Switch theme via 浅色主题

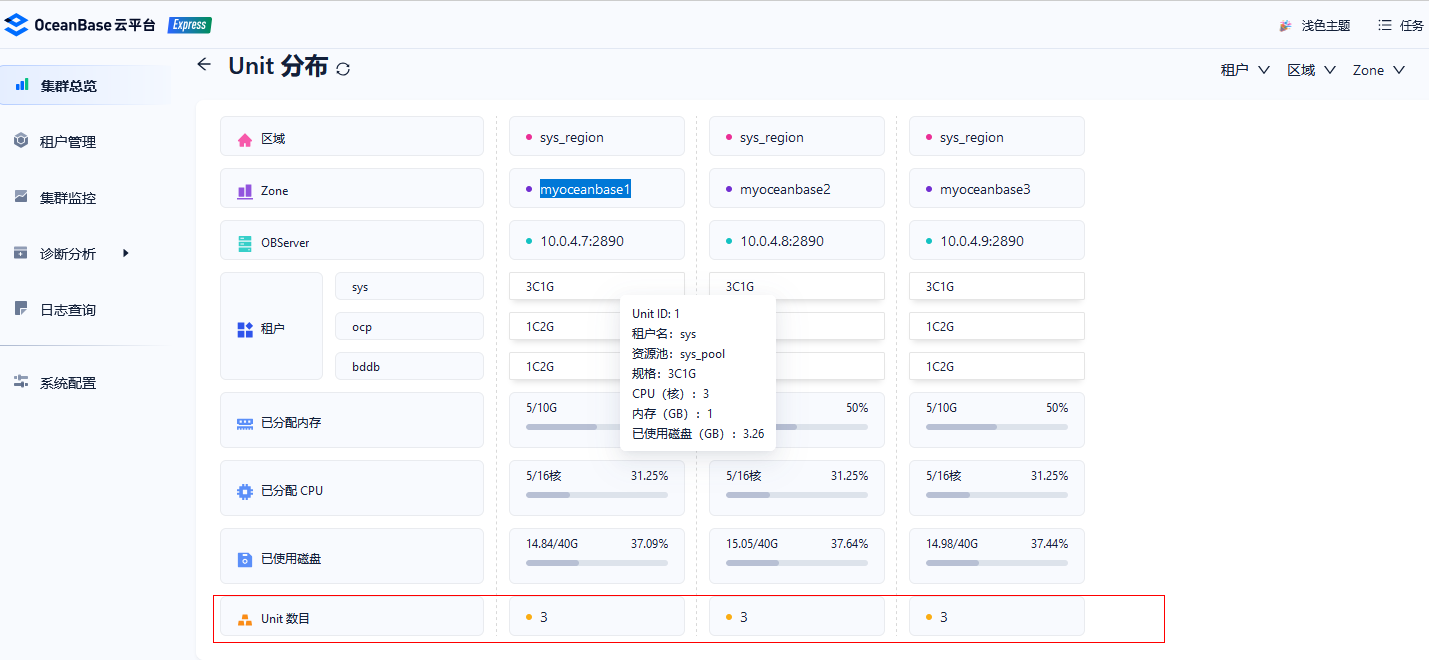(x=1326, y=26)
